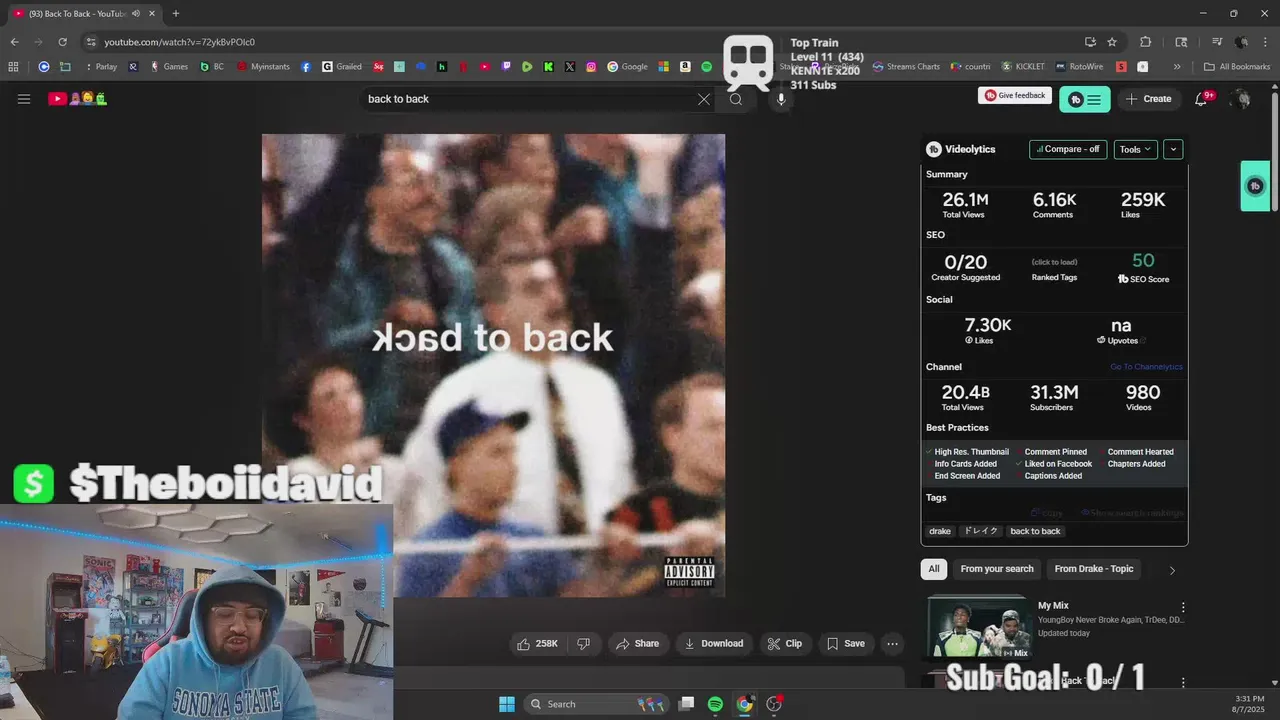1280x720 pixels.
Task: Open the Myinstants bookmark
Action: 263,67
